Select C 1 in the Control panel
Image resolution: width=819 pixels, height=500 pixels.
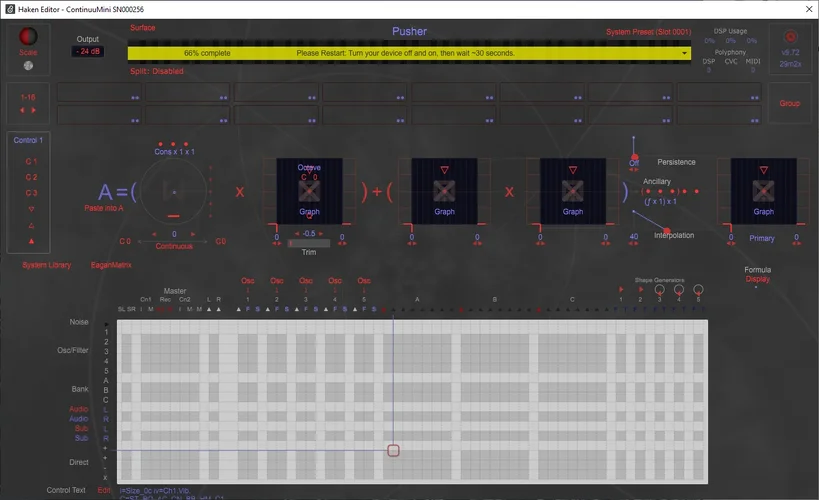[31, 161]
